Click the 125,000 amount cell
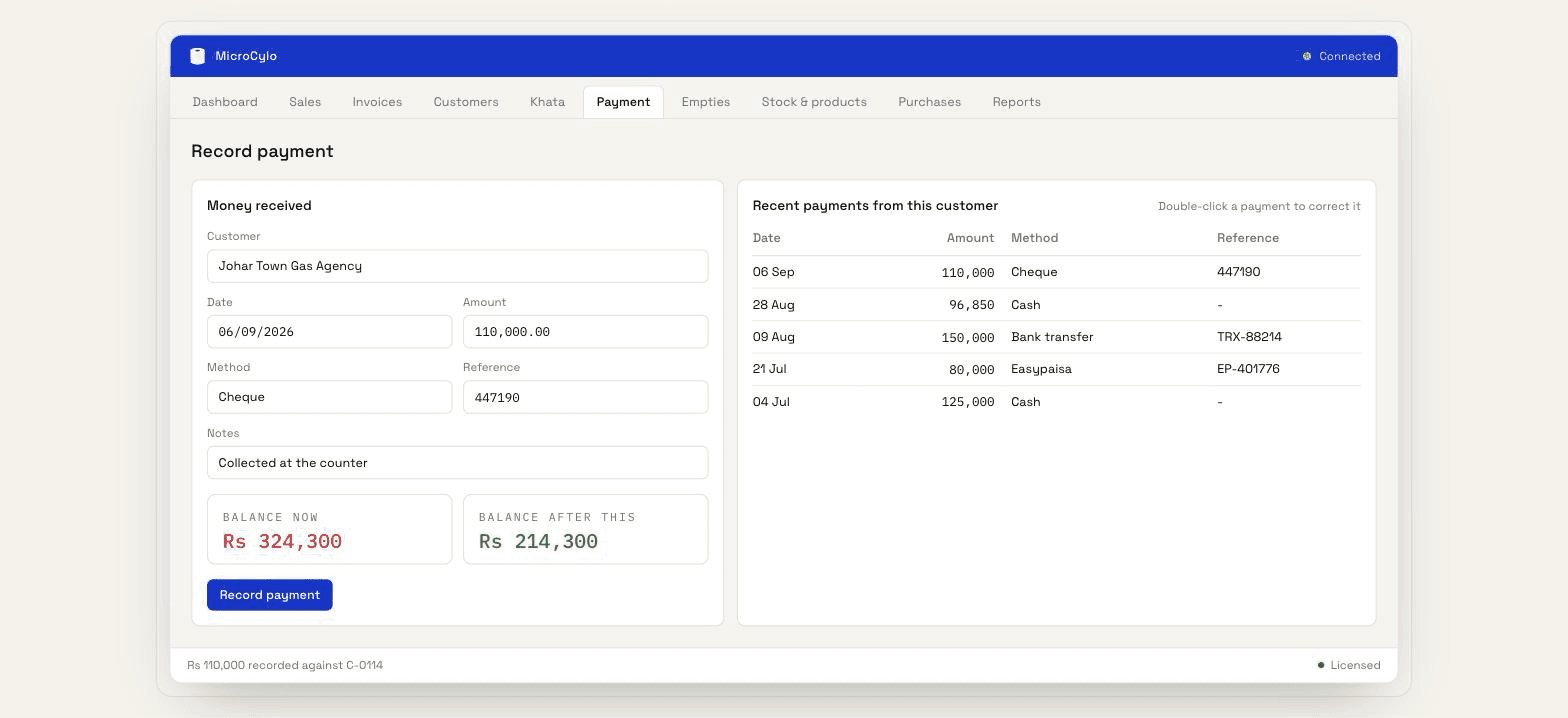Image resolution: width=1568 pixels, height=718 pixels. (x=968, y=402)
